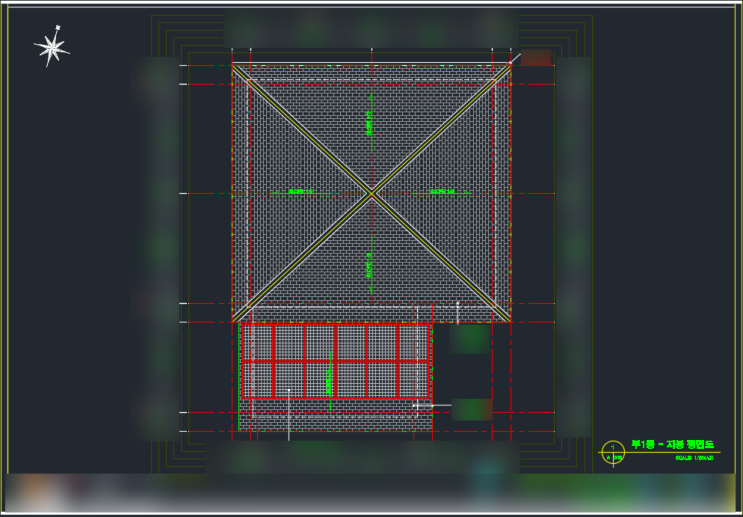Select the vertical SLOPE label on the south roof face
743x517 pixels.
[x=369, y=265]
